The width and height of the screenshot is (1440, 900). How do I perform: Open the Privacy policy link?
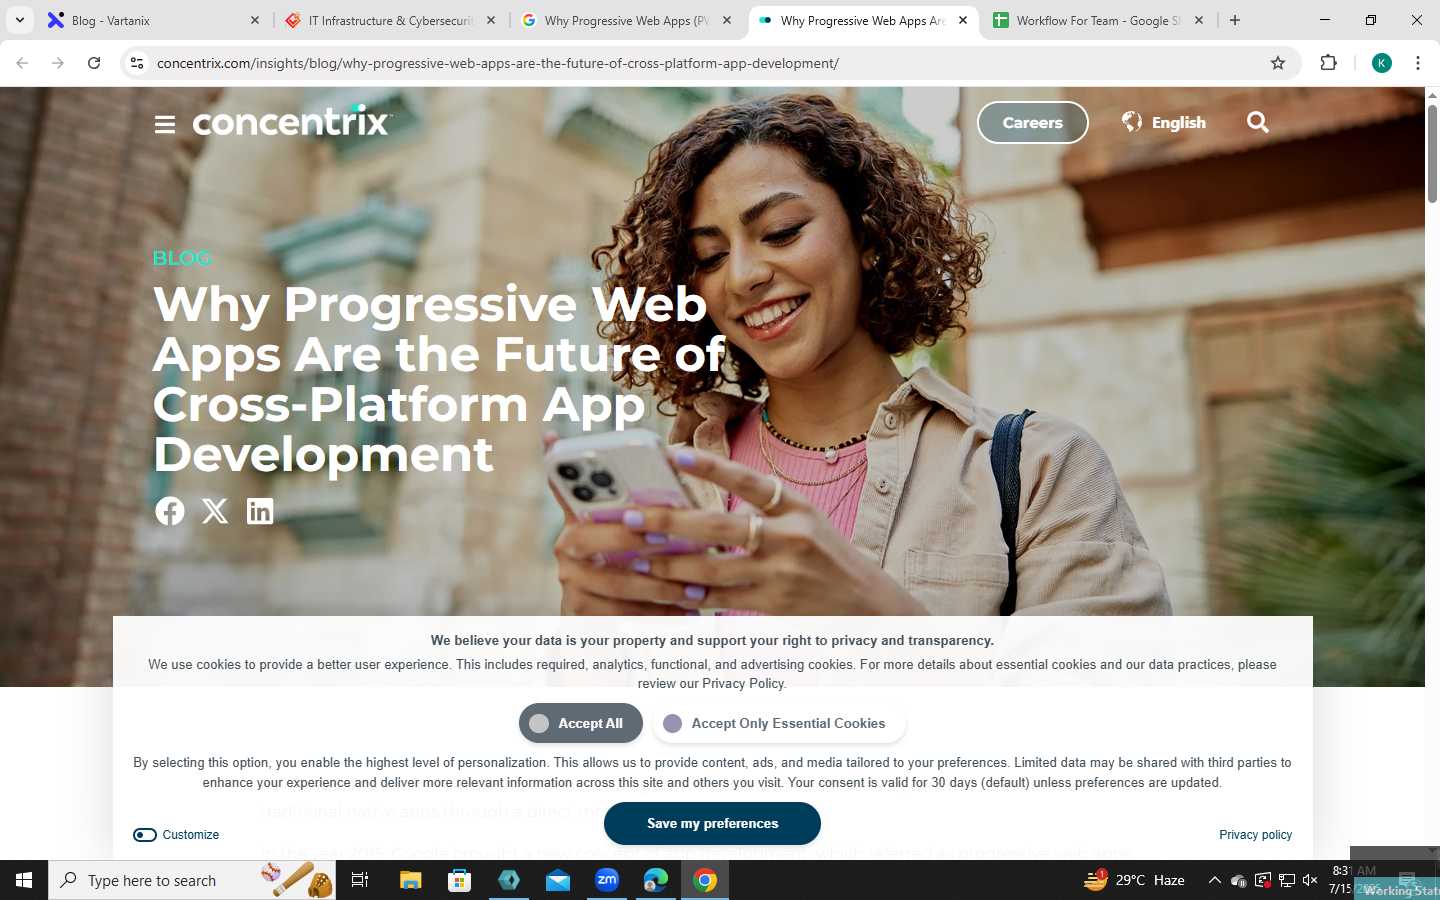(x=1255, y=835)
